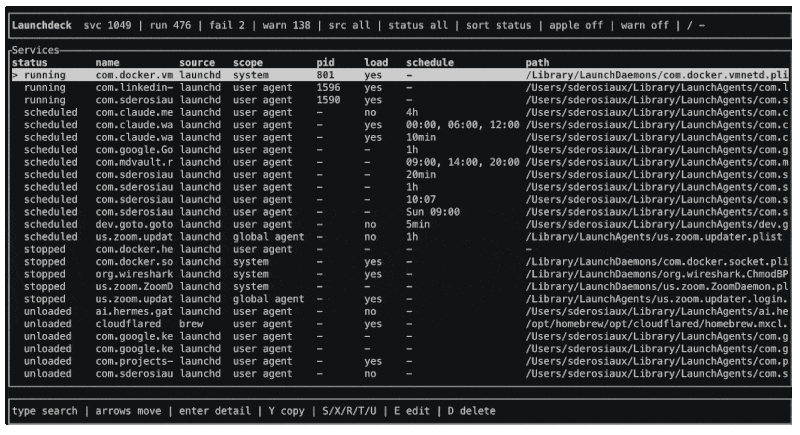Click the '10min' schedule cell
800x435 pixels.
(421, 137)
